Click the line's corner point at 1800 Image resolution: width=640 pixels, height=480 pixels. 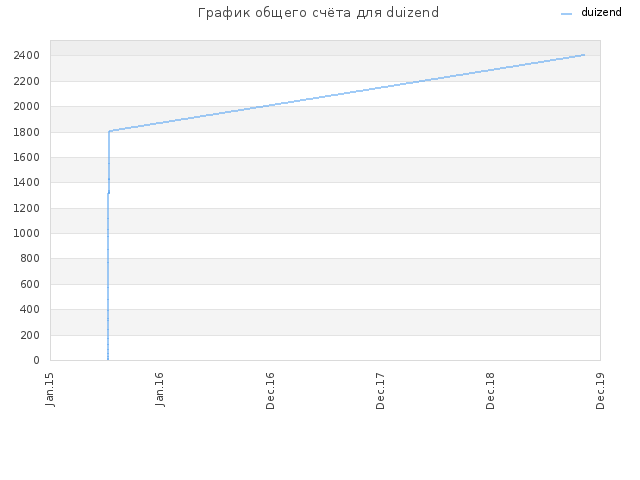click(109, 131)
